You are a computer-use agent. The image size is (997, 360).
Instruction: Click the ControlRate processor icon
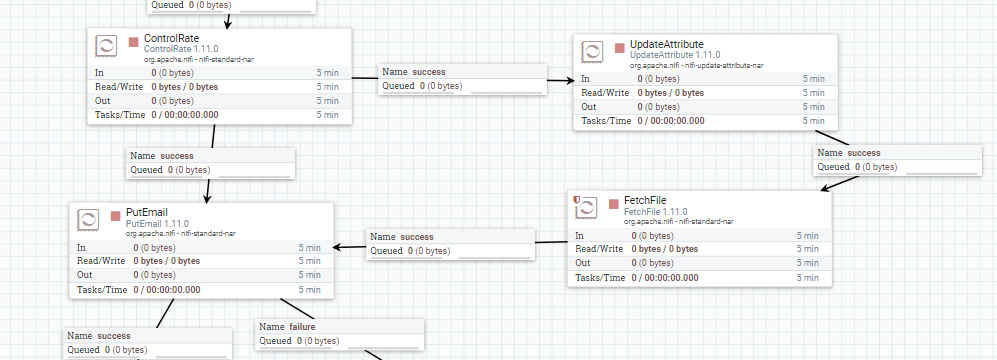pos(106,46)
